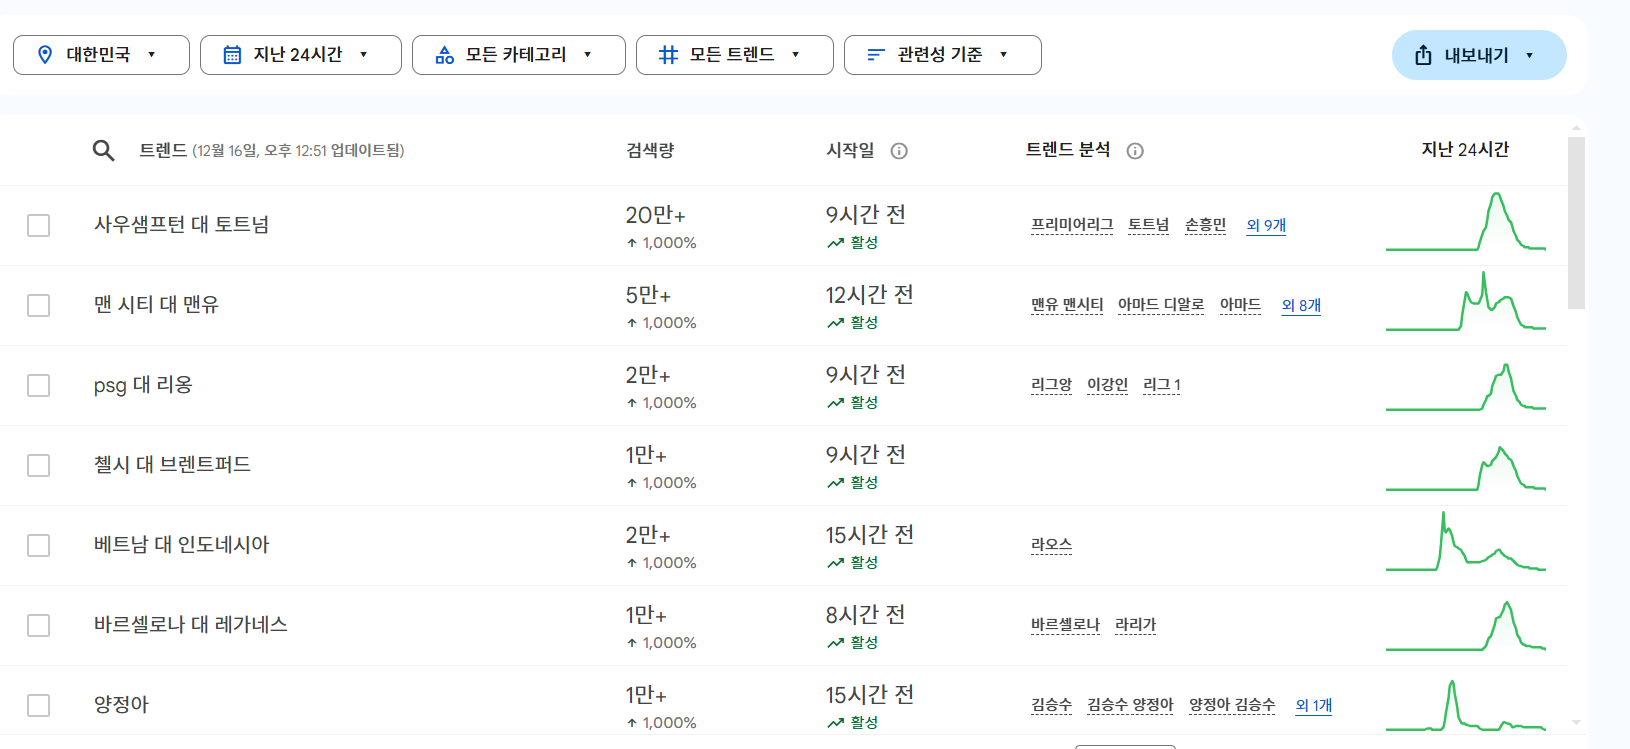Tick the checkbox for psg 대 리옹
Viewport: 1630px width, 749px height.
(x=39, y=385)
